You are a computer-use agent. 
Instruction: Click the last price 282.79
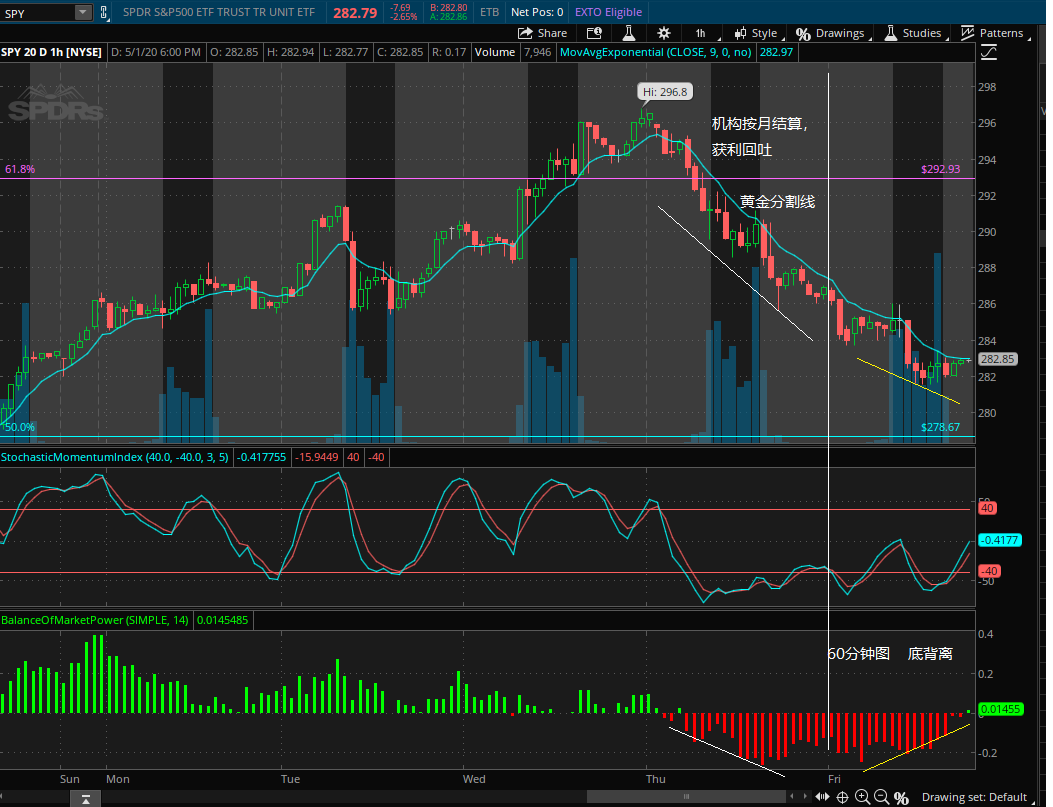pos(355,13)
